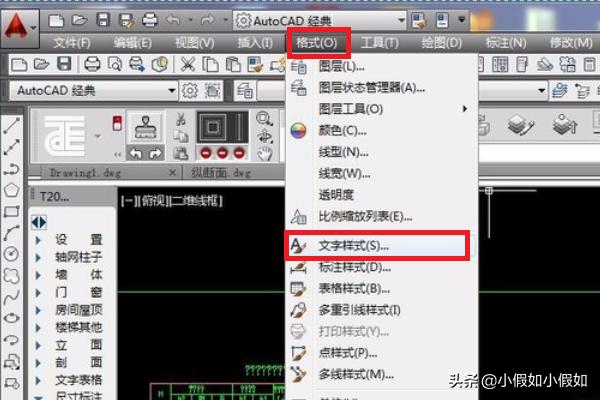Choose 图层(L)... from the Format menu
Screen dimensions: 600x400
pyautogui.click(x=382, y=67)
